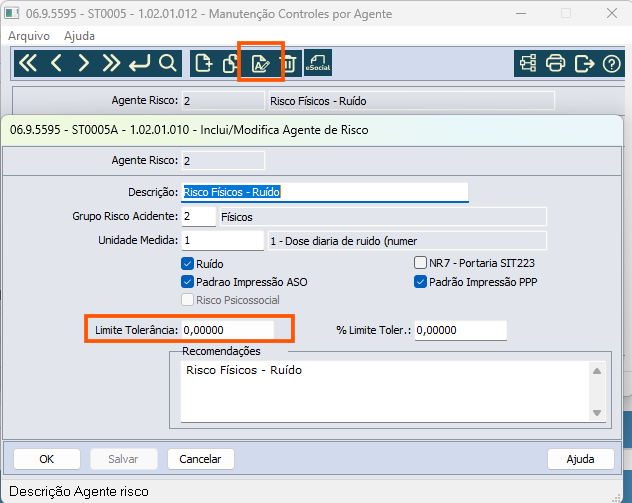The width and height of the screenshot is (632, 503).
Task: Toggle Padrão Impressão PPP checkbox
Action: [x=420, y=282]
